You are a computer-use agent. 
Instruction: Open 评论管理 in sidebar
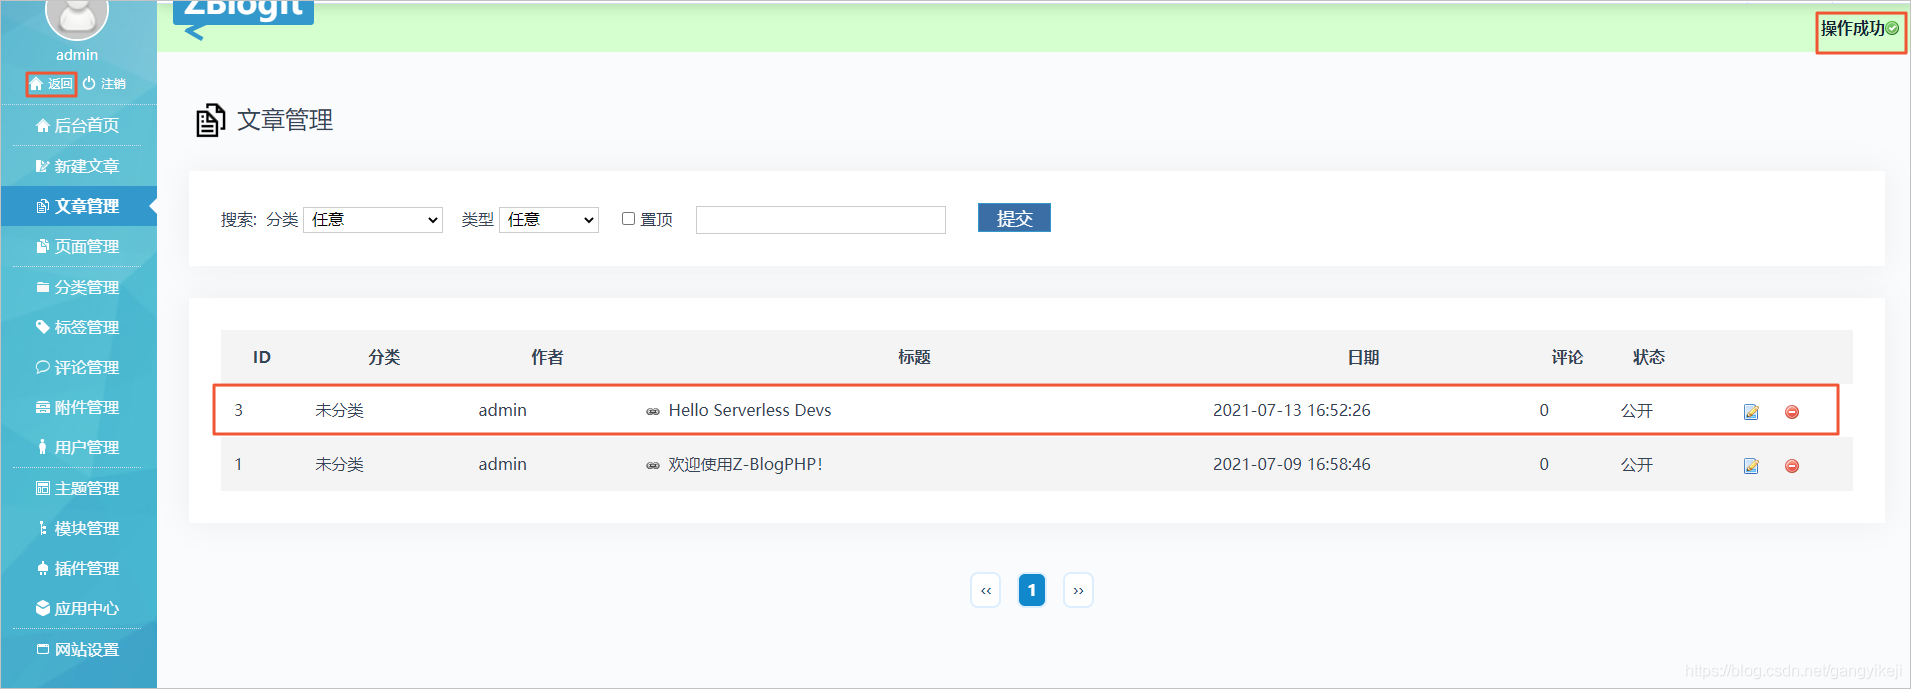pos(78,367)
